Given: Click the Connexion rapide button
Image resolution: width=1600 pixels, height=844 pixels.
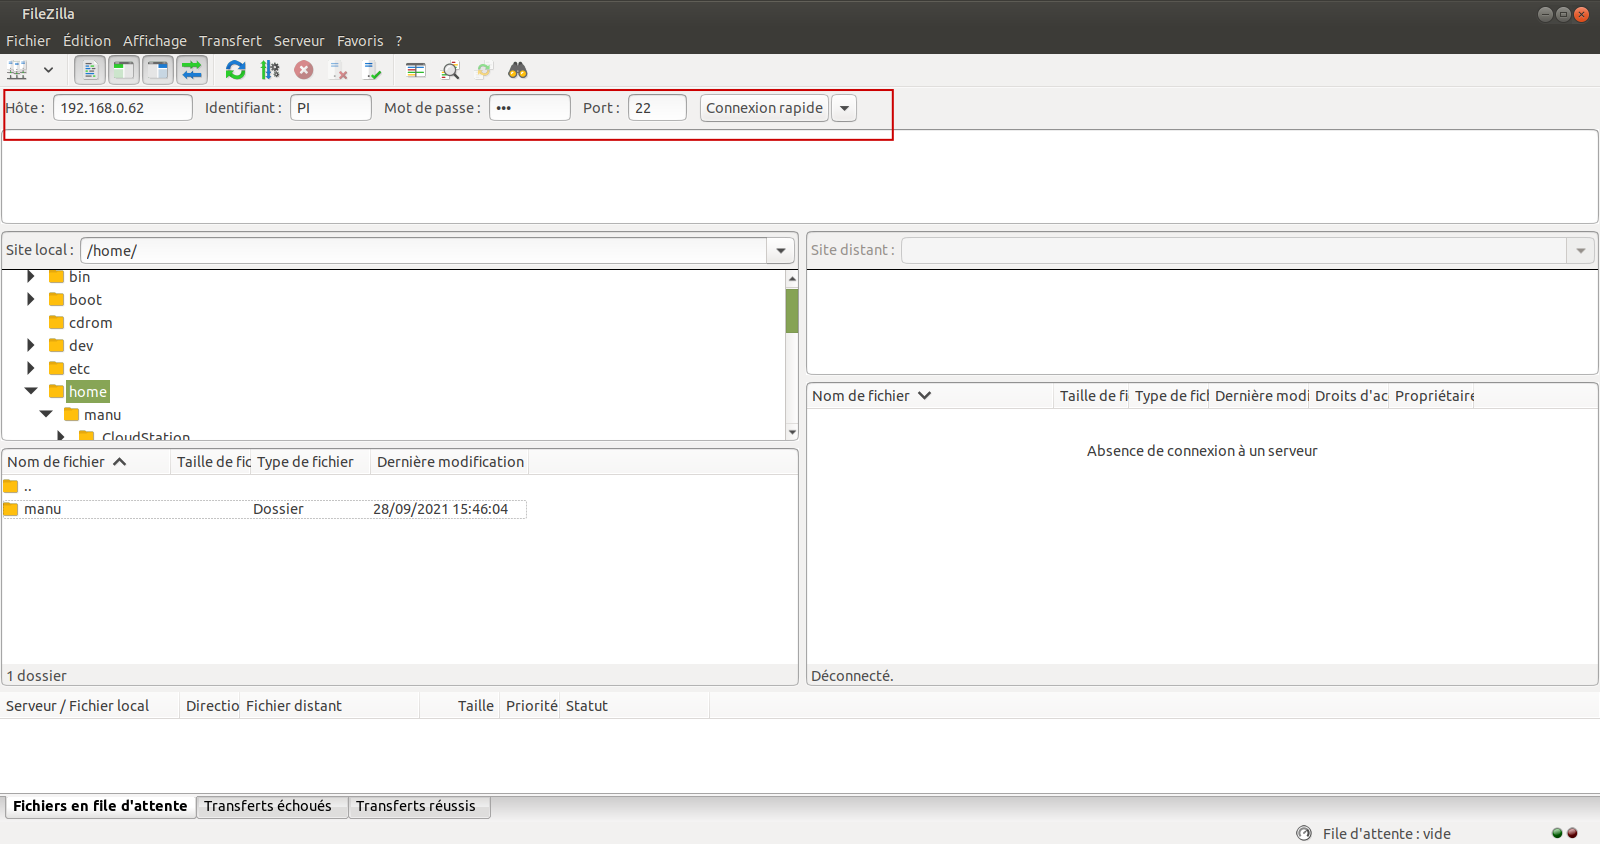Looking at the screenshot, I should tap(764, 108).
